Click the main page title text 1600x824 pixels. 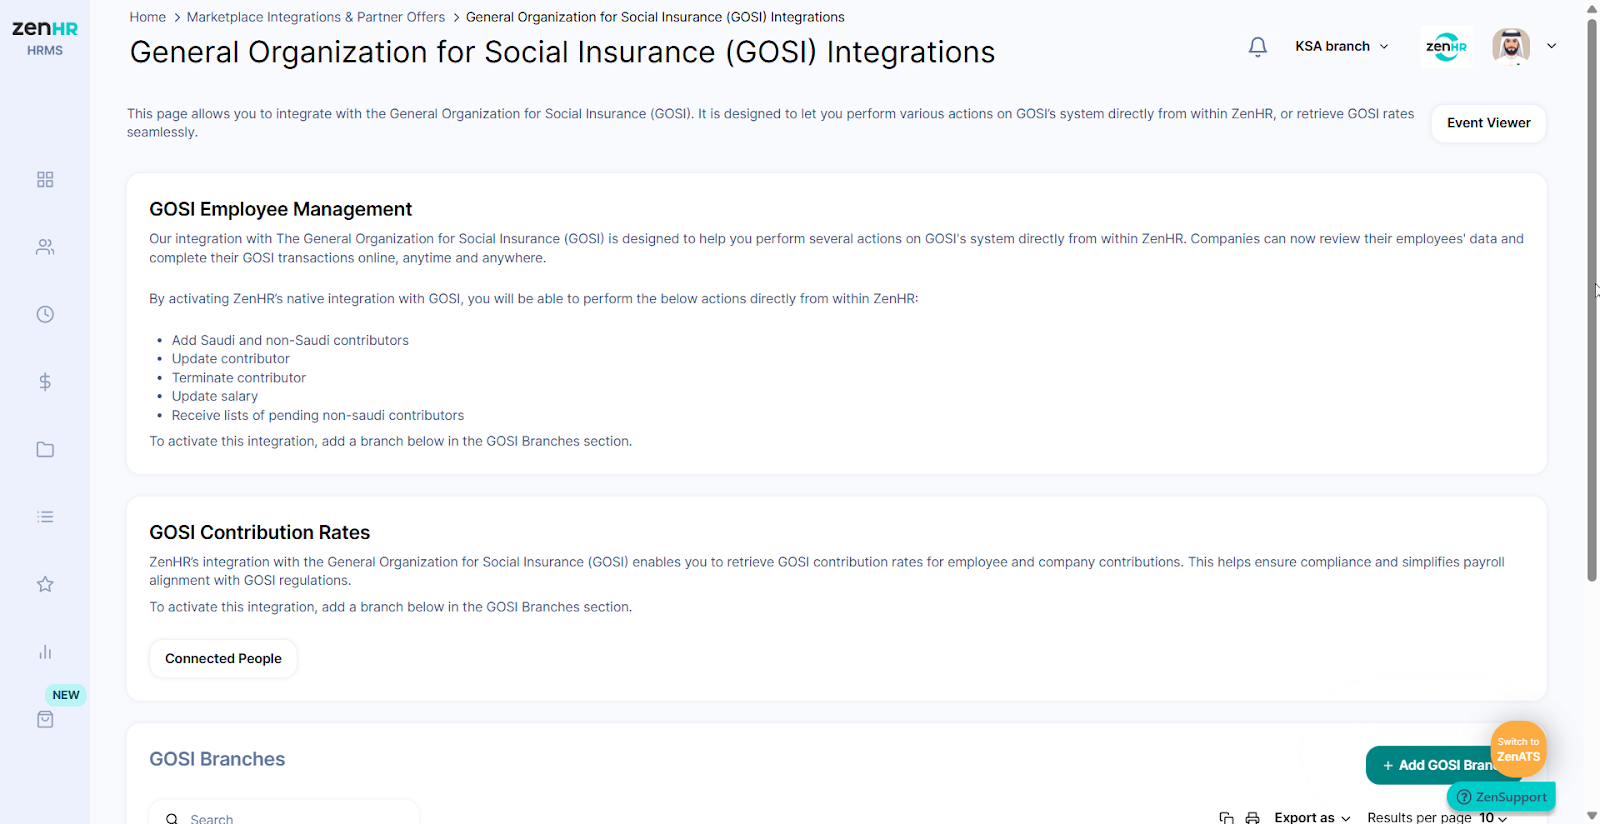pos(562,52)
